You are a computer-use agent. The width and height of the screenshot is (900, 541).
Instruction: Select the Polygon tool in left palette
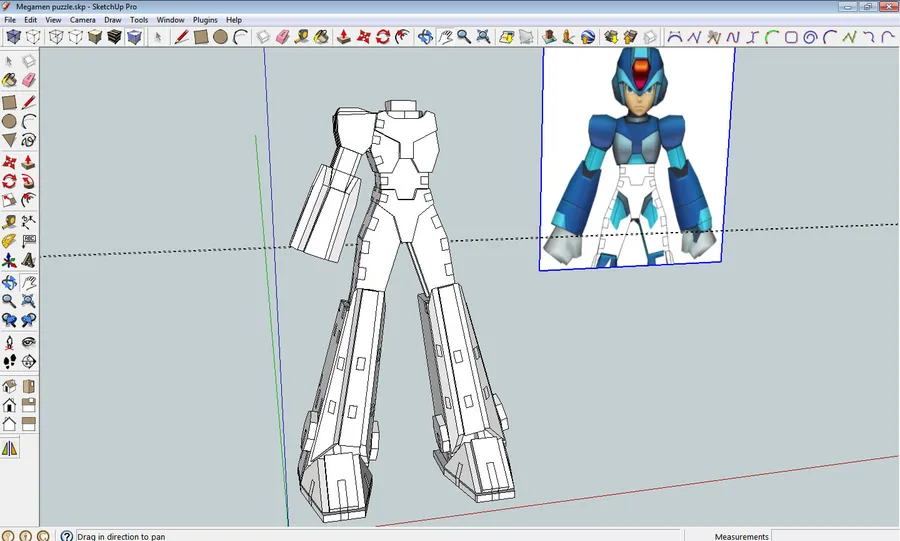coord(9,140)
